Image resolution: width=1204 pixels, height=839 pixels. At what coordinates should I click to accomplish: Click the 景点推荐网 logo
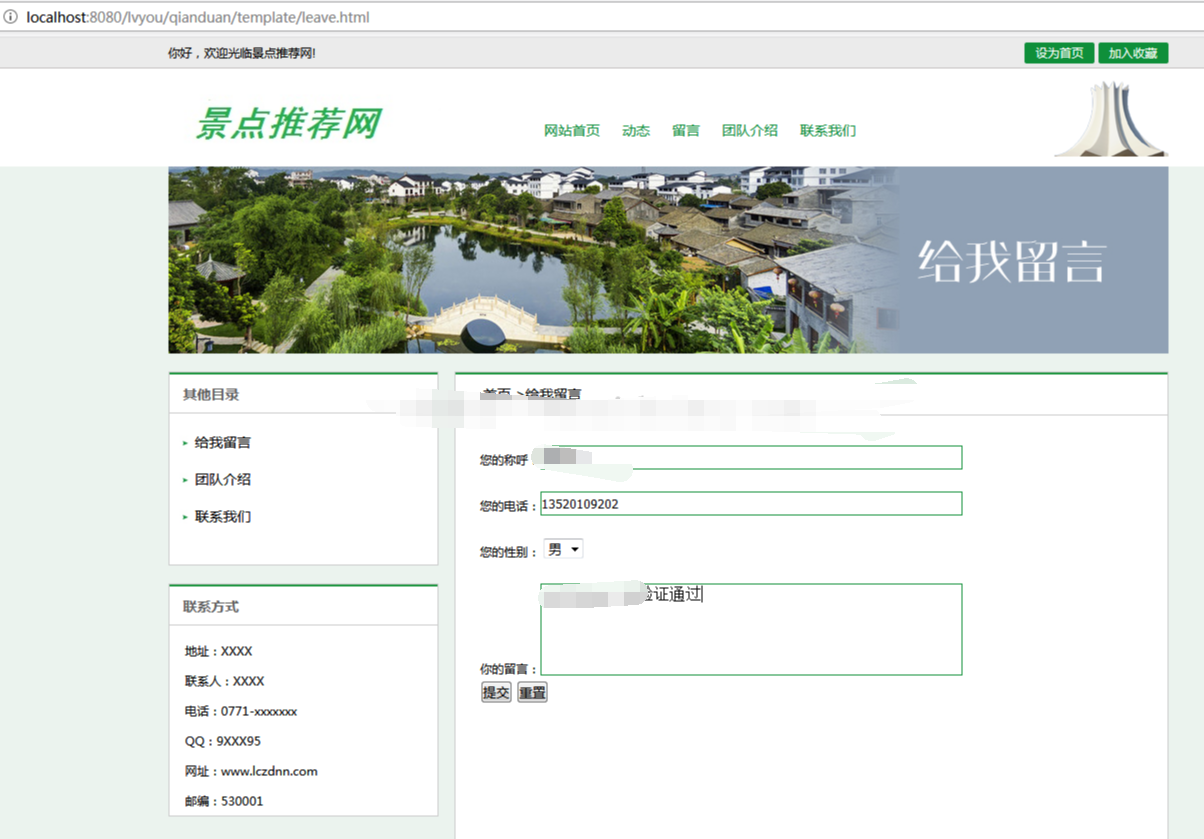[x=288, y=124]
